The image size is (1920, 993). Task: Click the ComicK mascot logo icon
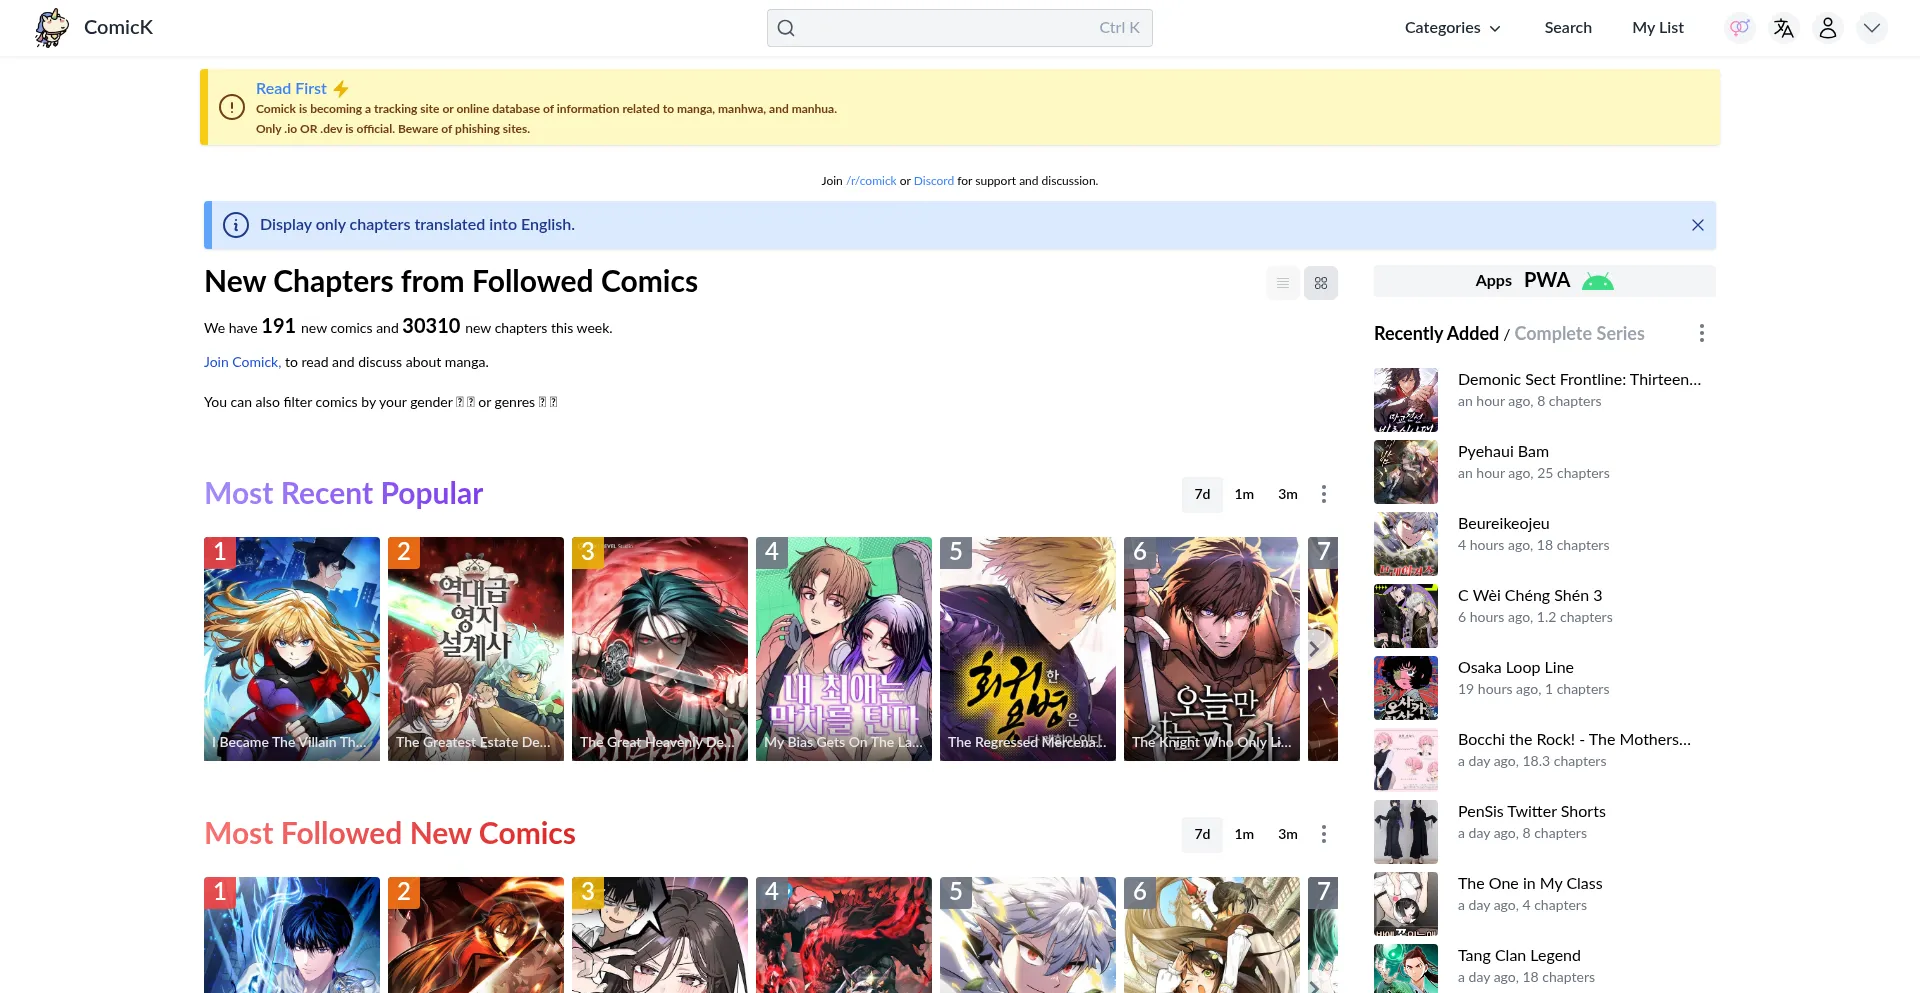click(x=52, y=28)
